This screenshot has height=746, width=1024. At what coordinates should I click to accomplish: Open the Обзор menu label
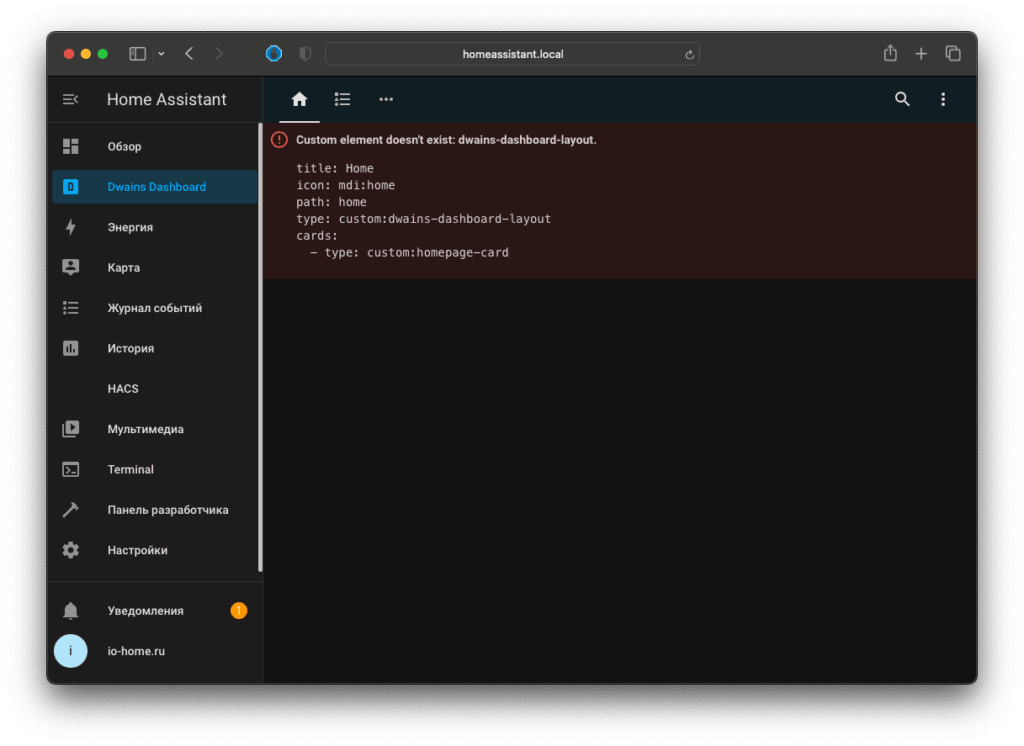pyautogui.click(x=124, y=146)
